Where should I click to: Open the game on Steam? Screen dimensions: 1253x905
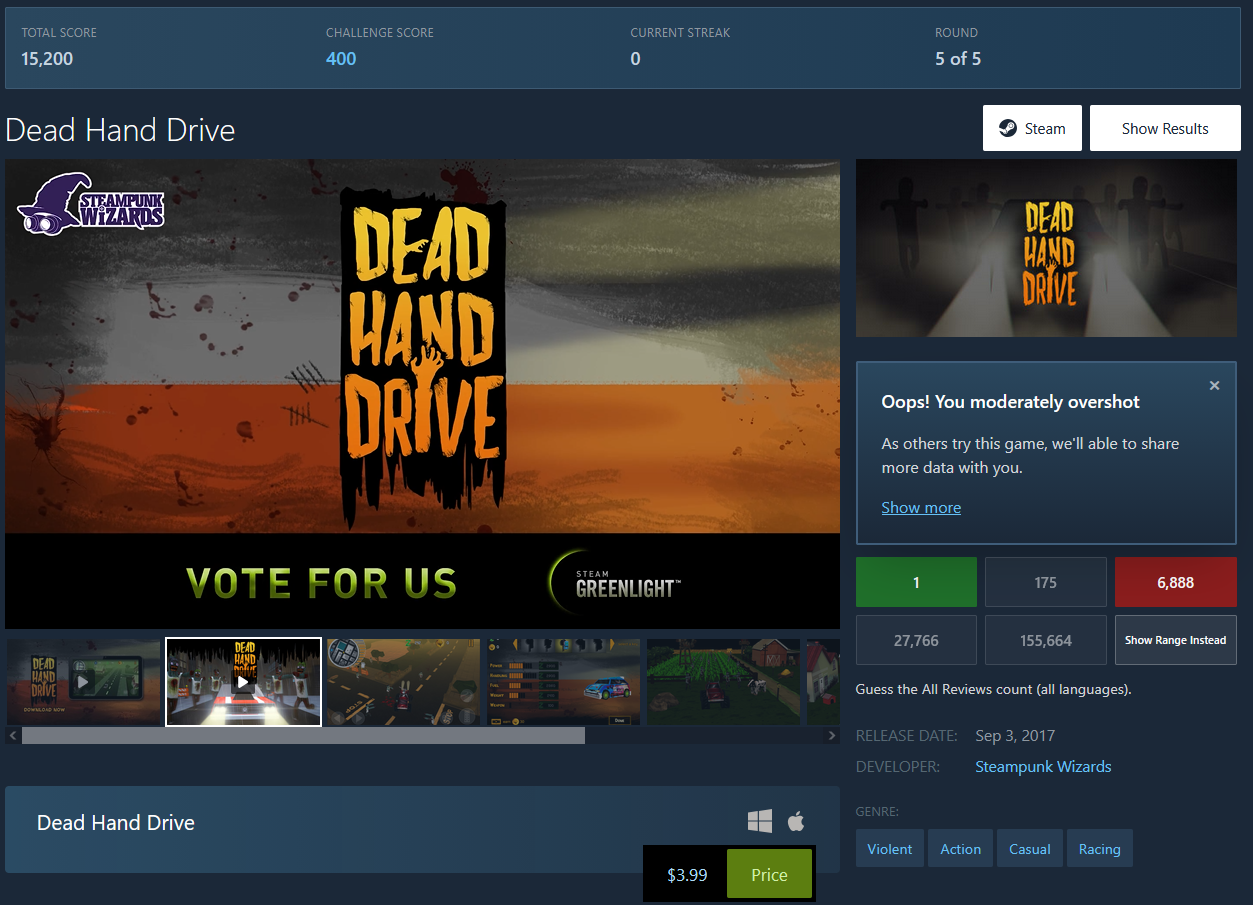[x=1032, y=128]
